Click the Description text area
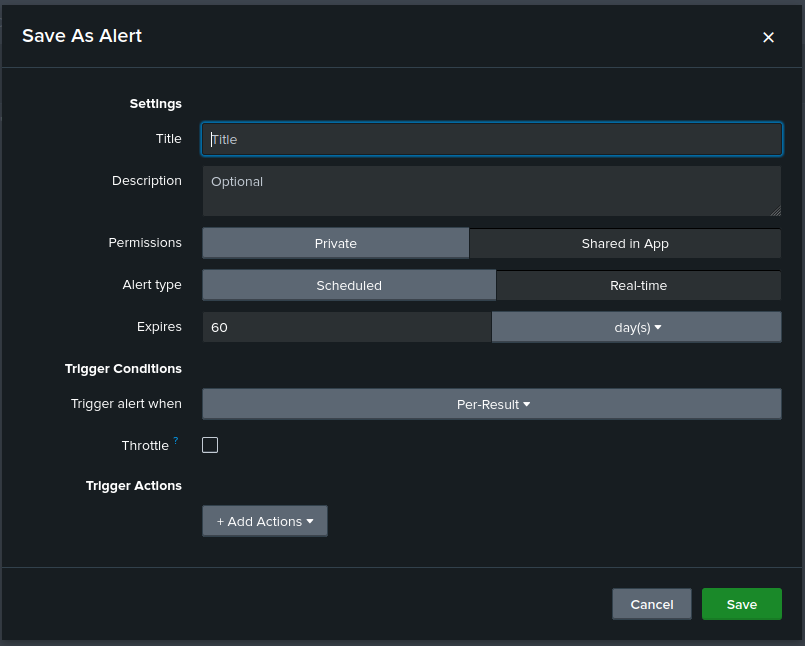The image size is (805, 646). (492, 191)
